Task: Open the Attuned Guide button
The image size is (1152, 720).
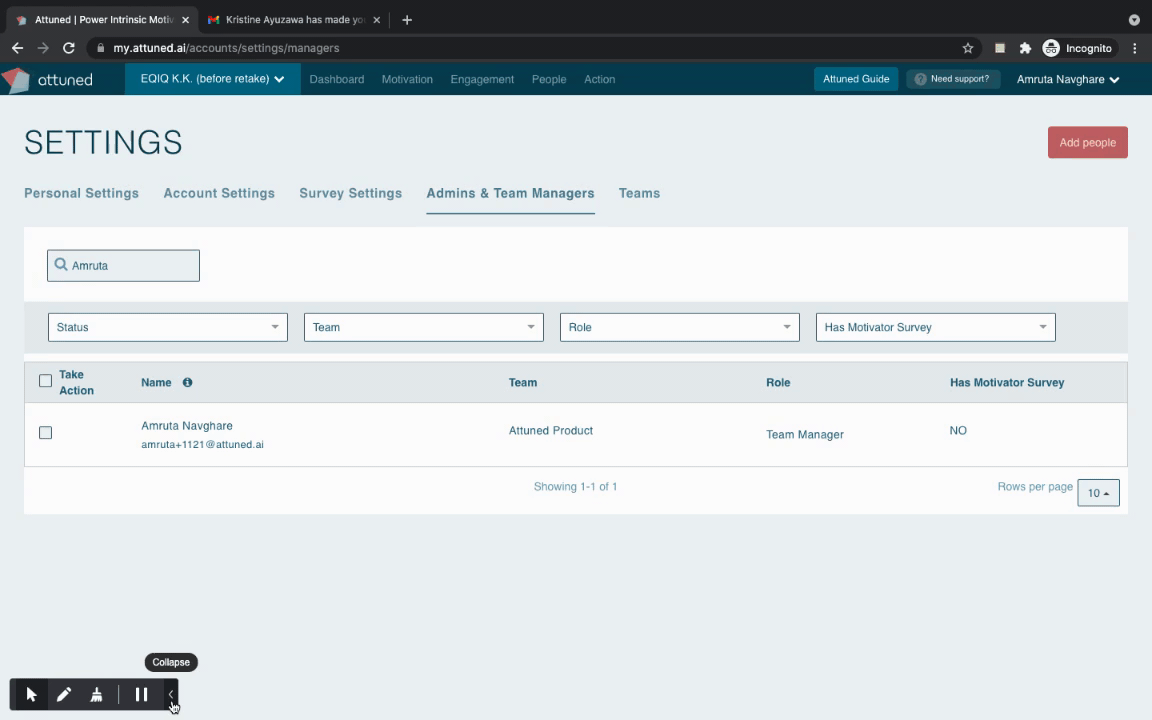Action: click(856, 79)
